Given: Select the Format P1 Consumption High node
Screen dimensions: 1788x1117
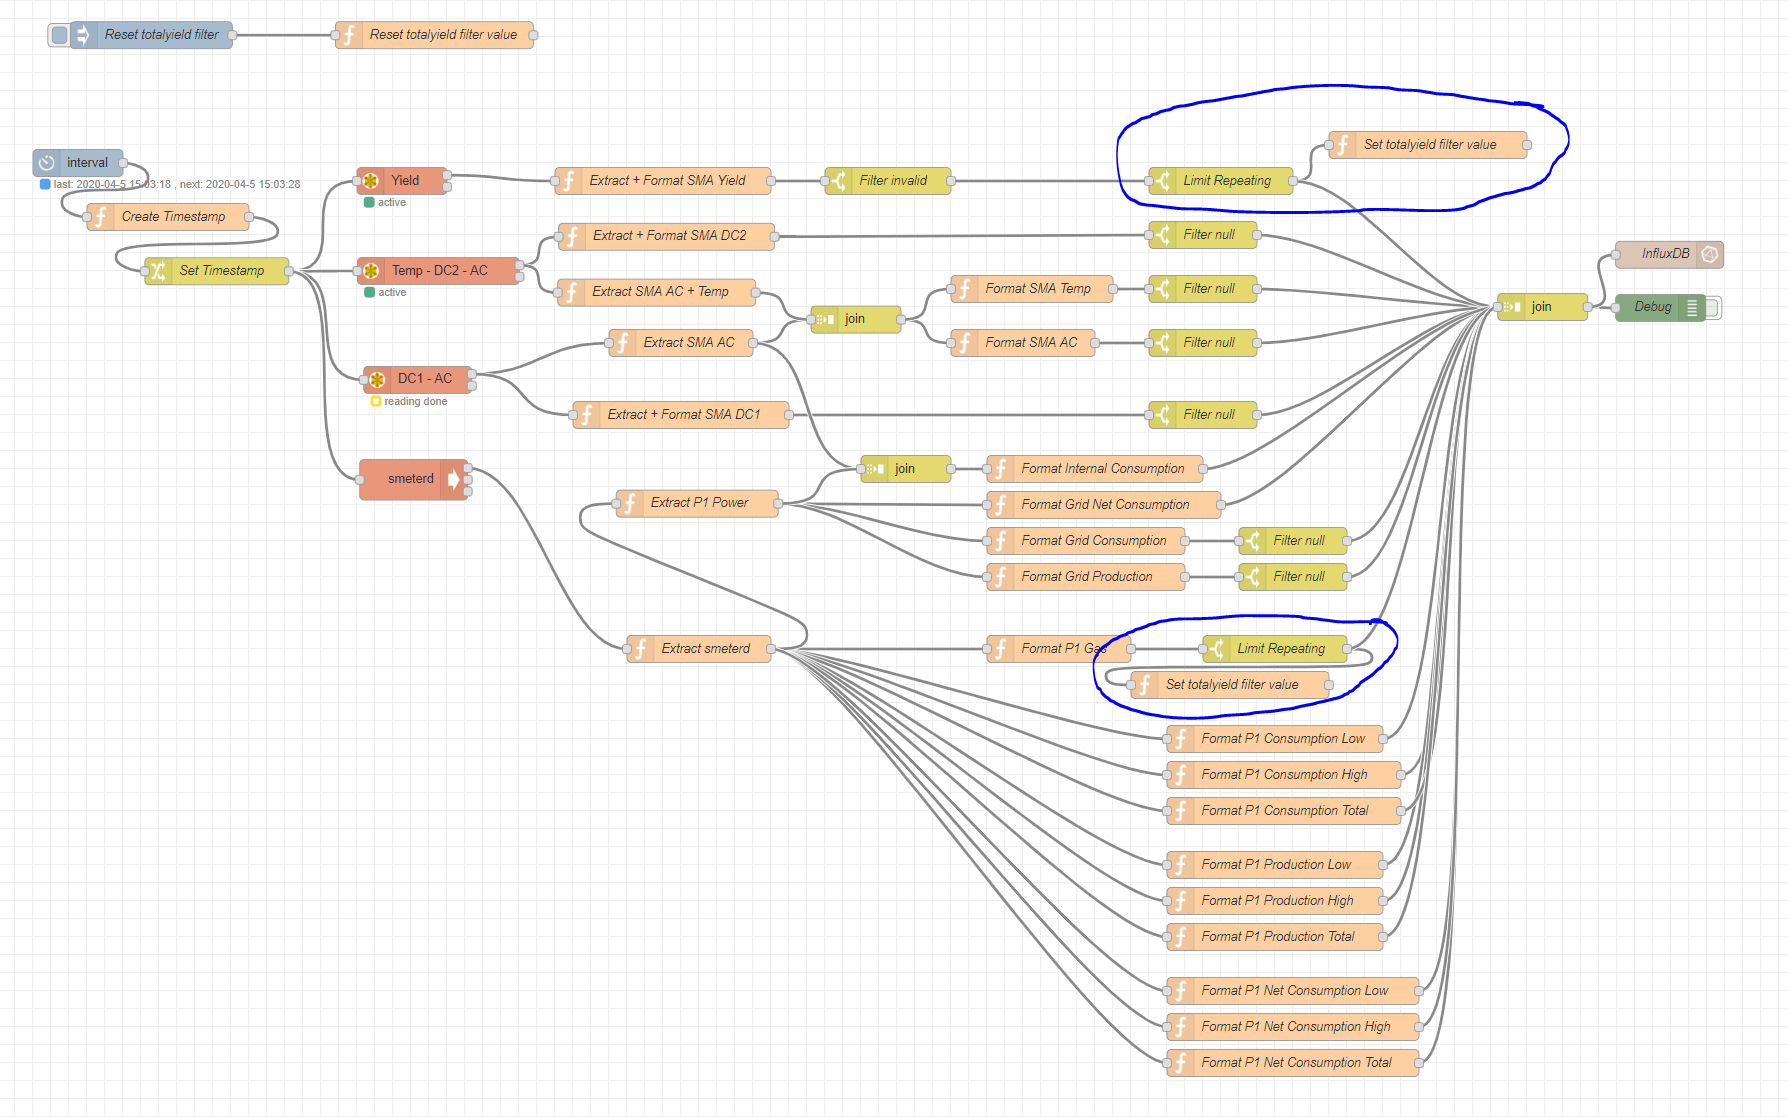Looking at the screenshot, I should [x=1284, y=775].
